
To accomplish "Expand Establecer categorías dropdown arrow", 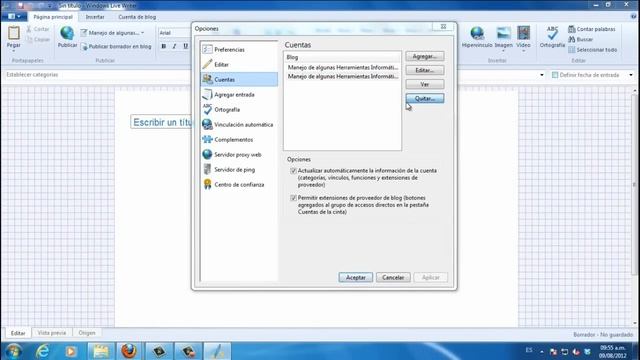I will [x=542, y=75].
